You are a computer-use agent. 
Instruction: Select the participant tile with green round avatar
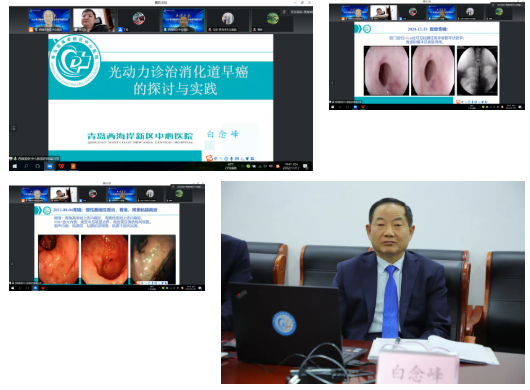272,21
